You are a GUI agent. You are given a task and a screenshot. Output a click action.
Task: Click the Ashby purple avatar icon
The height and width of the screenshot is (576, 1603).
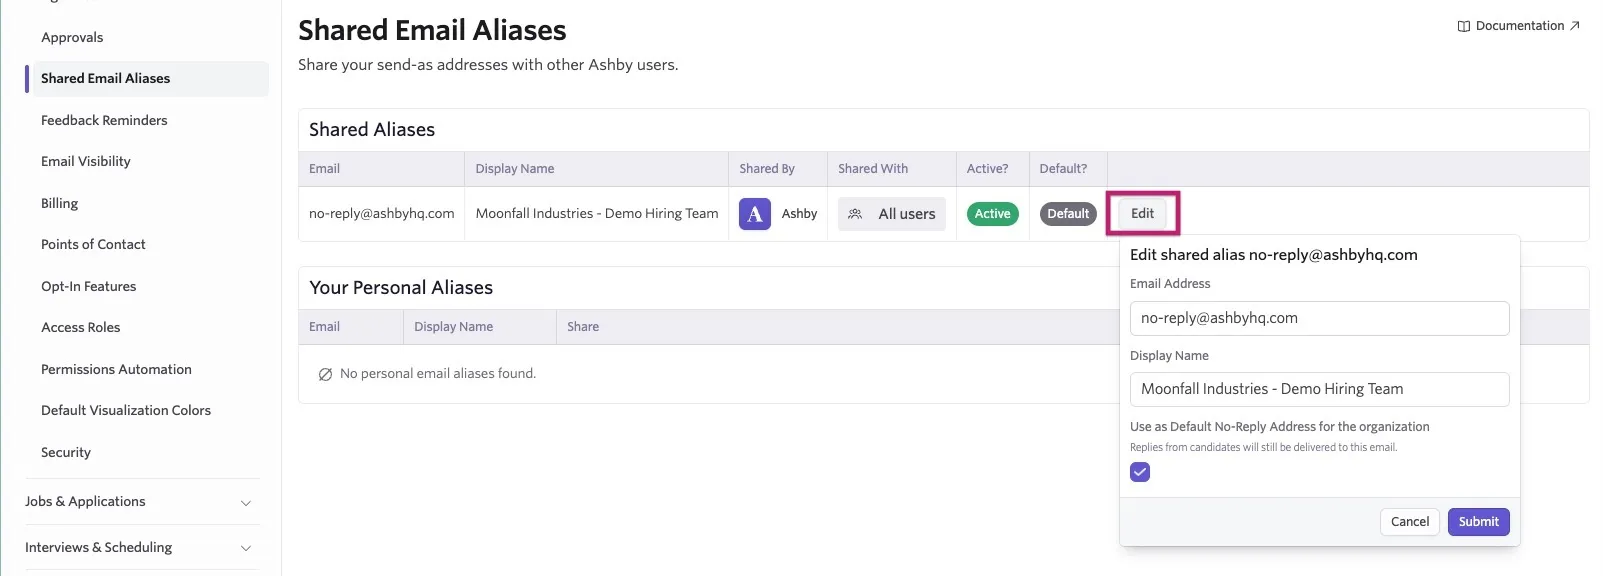click(755, 214)
